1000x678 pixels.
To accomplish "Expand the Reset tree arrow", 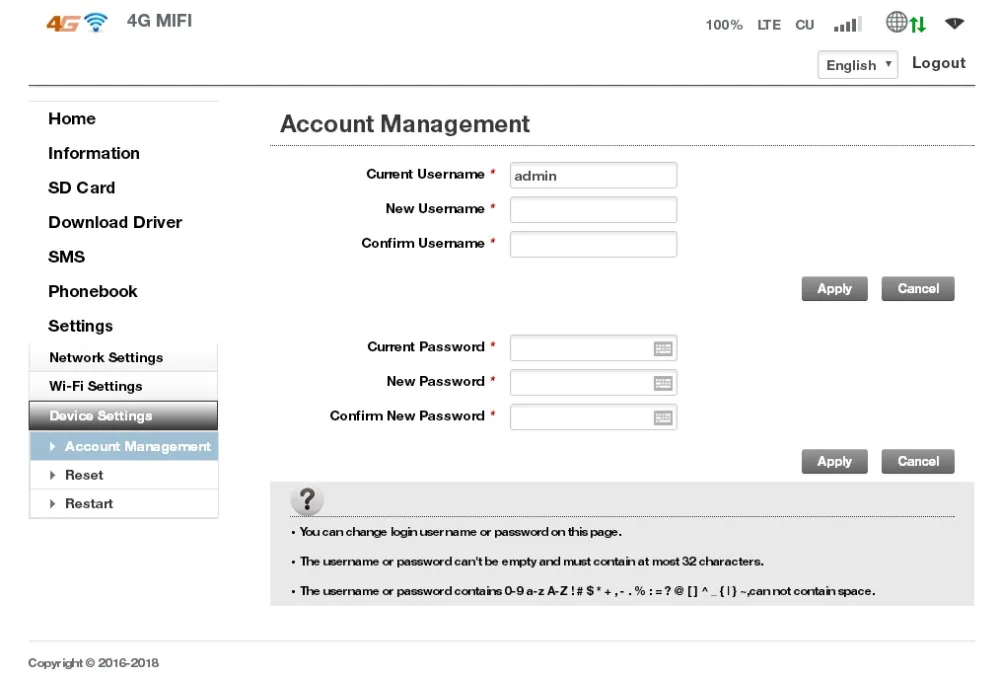I will 52,475.
